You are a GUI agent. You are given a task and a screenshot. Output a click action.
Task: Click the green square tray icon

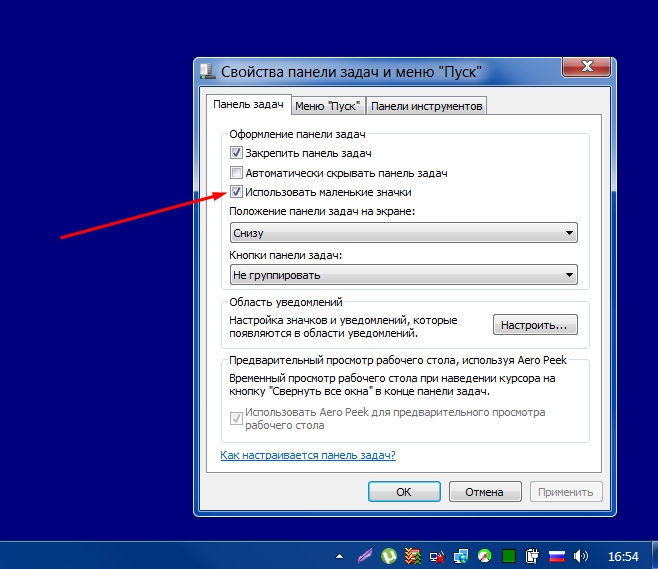[x=509, y=555]
